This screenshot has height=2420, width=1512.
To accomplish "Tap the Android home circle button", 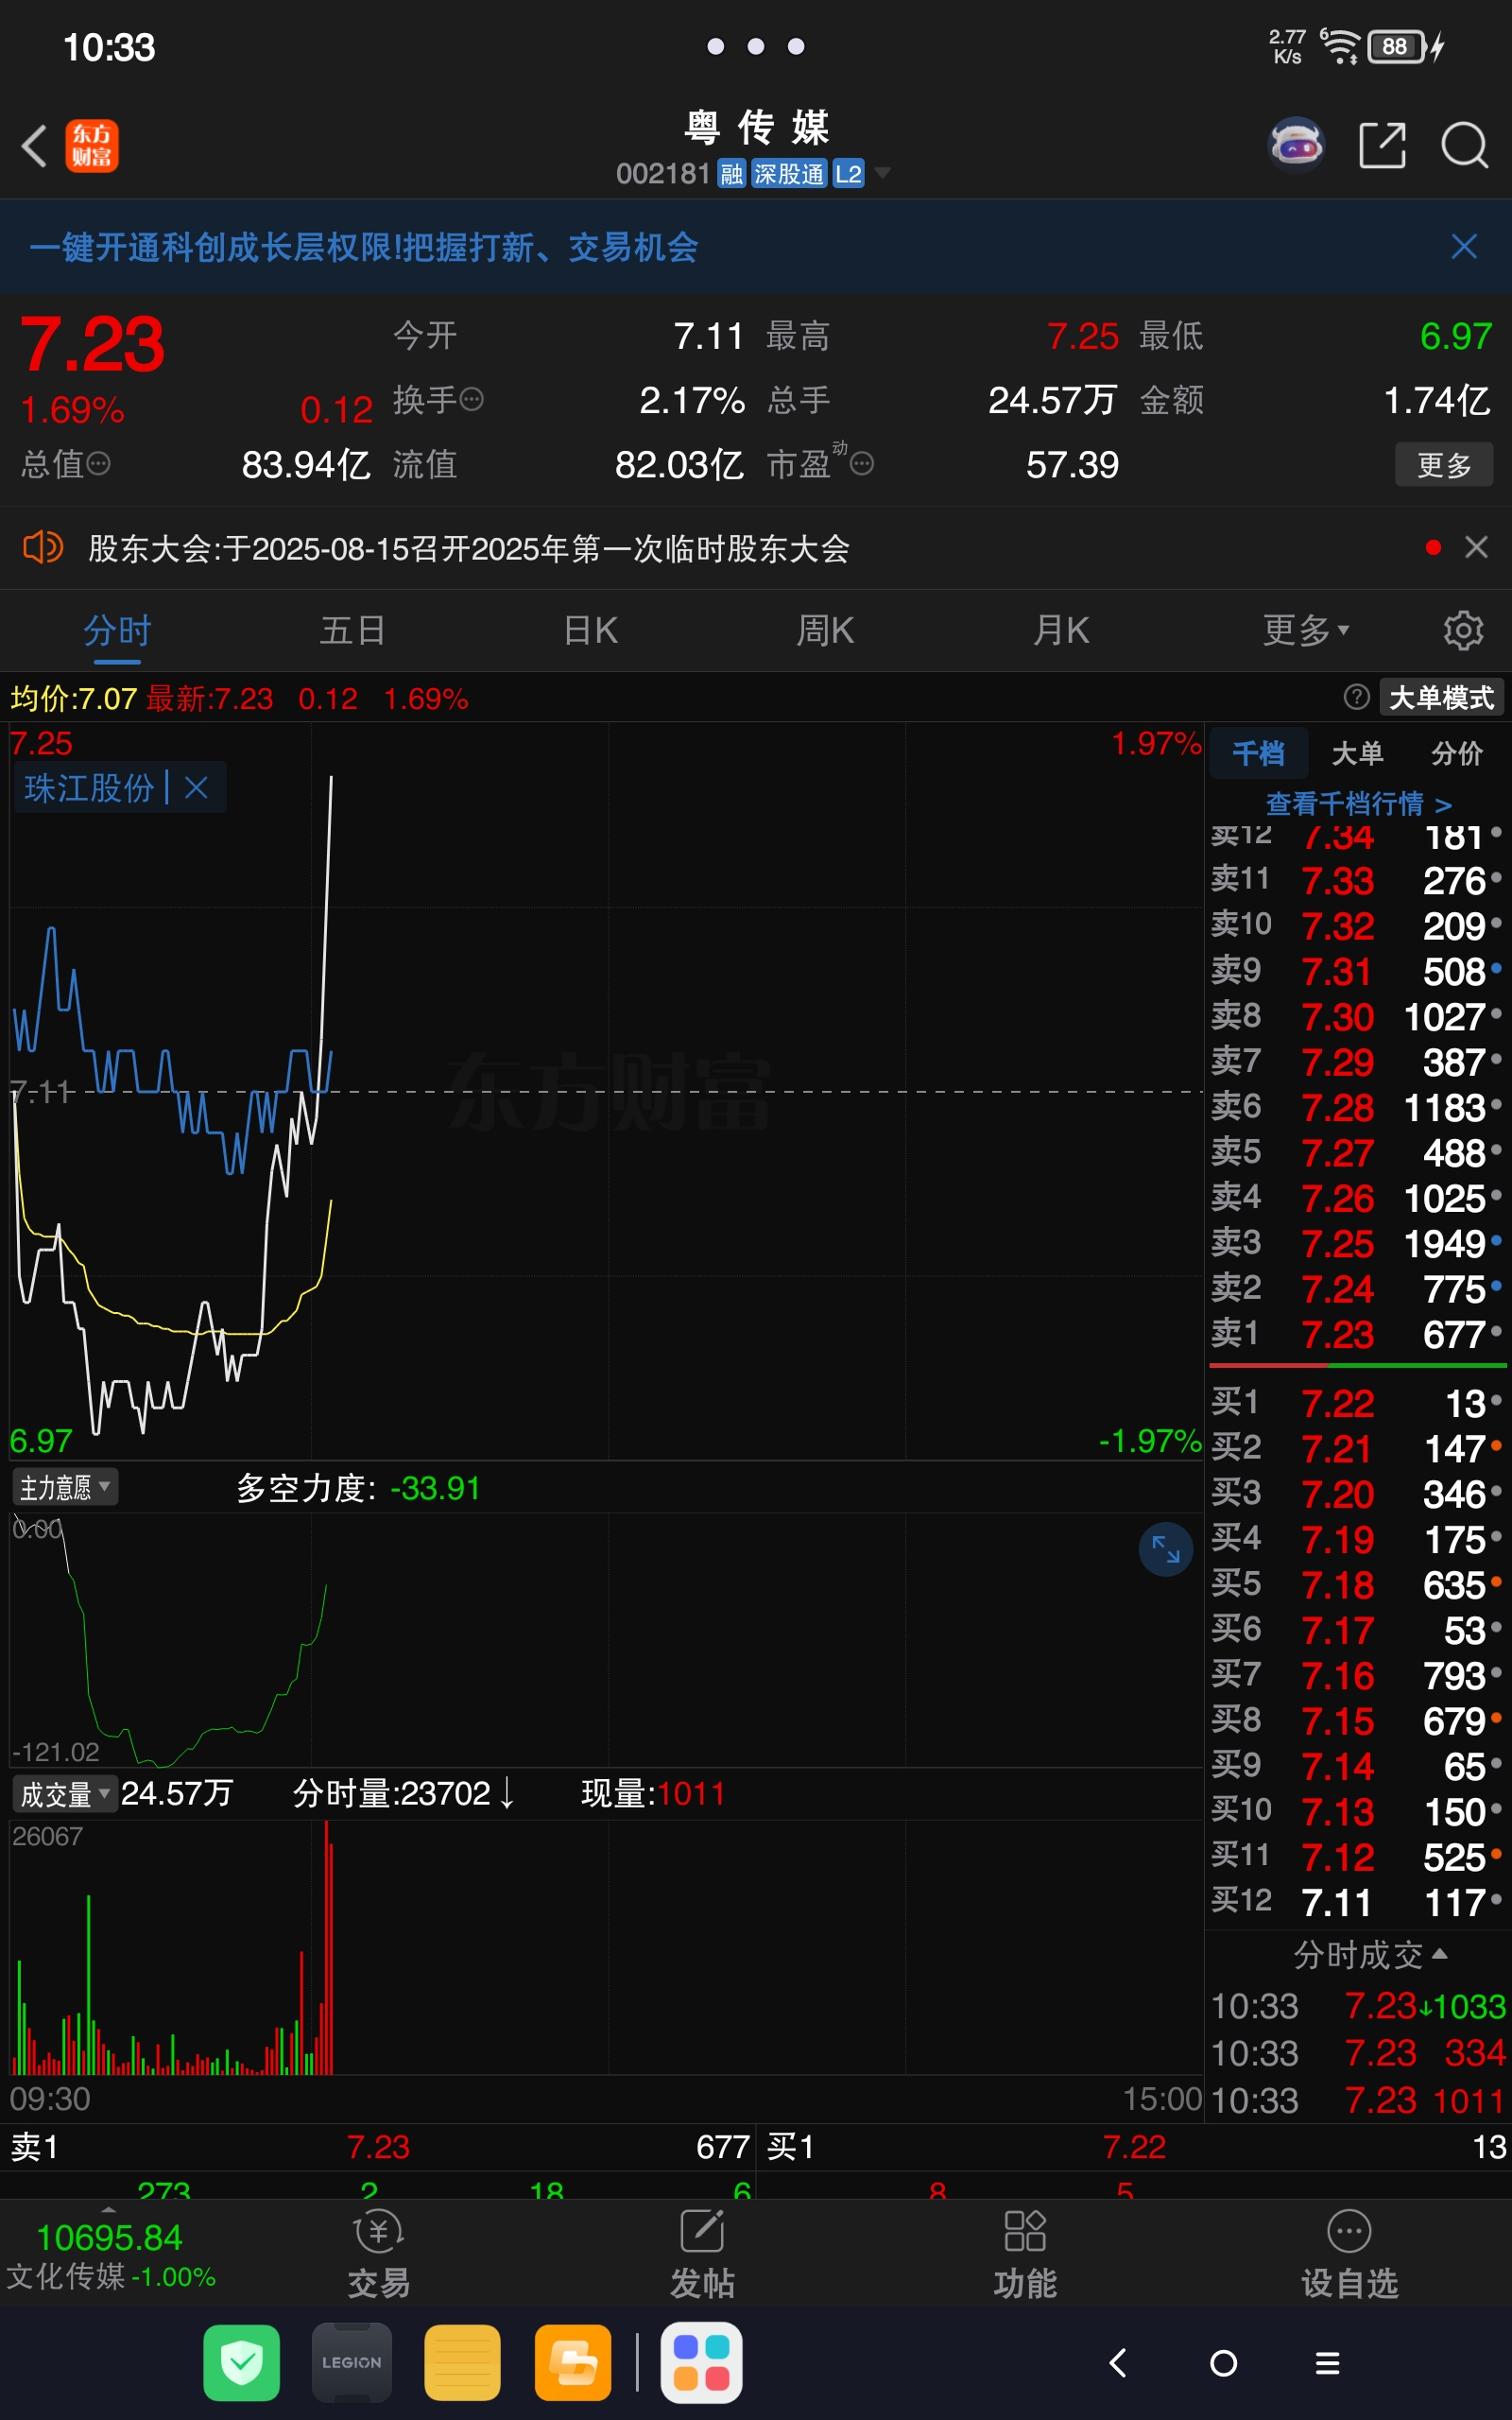I will coord(1223,2362).
